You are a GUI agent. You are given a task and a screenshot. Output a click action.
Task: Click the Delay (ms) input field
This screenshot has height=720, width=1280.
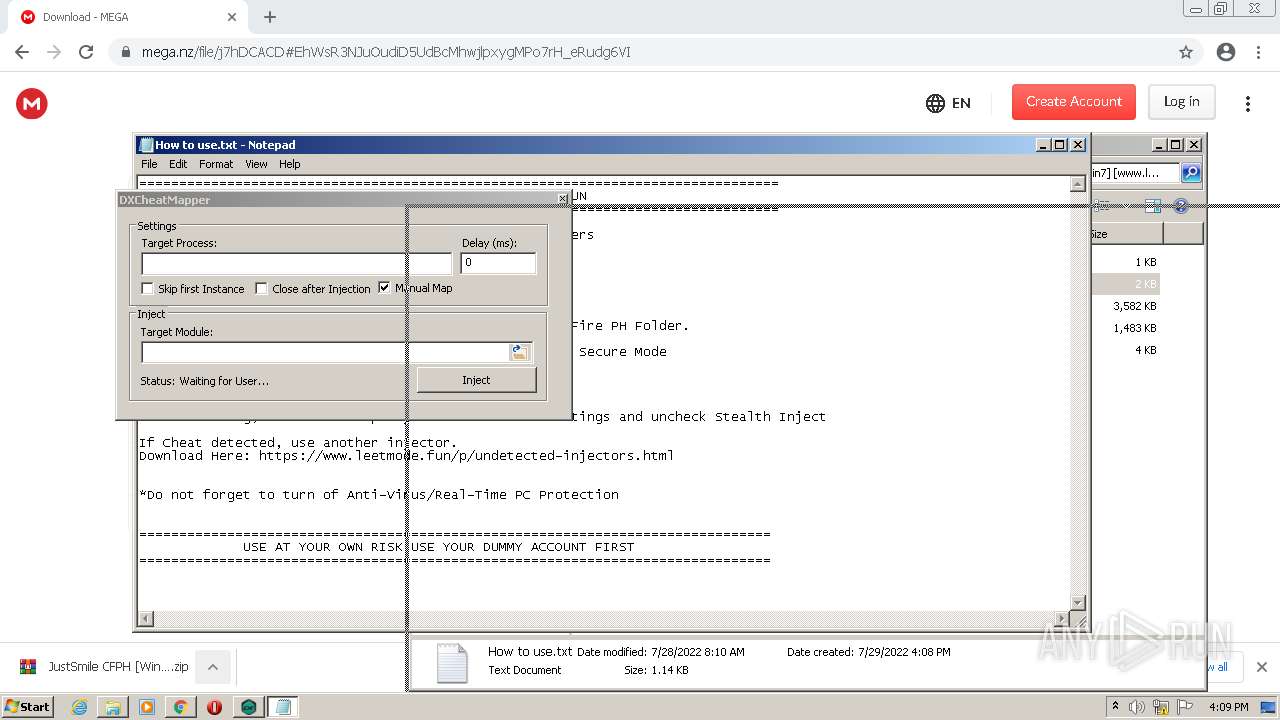click(x=498, y=263)
